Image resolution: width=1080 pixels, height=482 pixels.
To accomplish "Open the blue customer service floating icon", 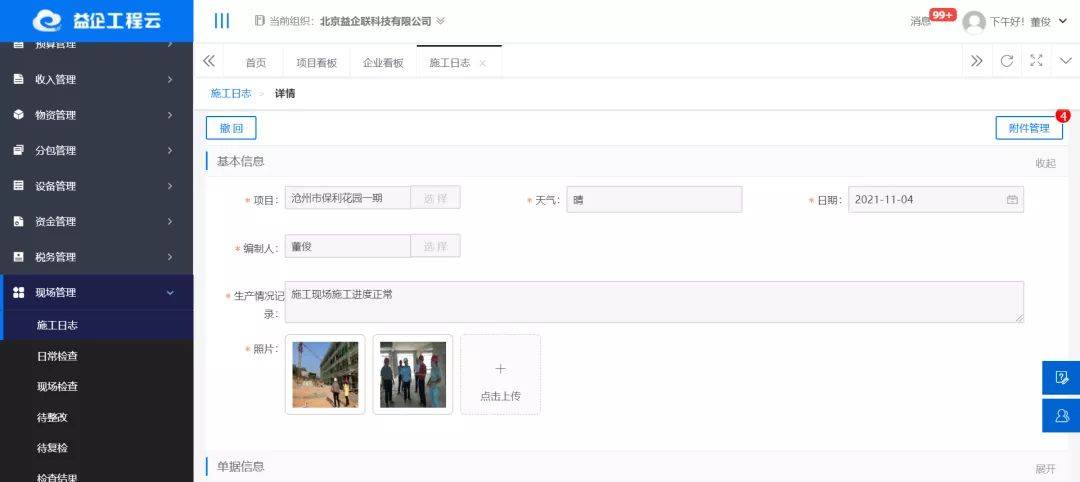I will pyautogui.click(x=1061, y=415).
